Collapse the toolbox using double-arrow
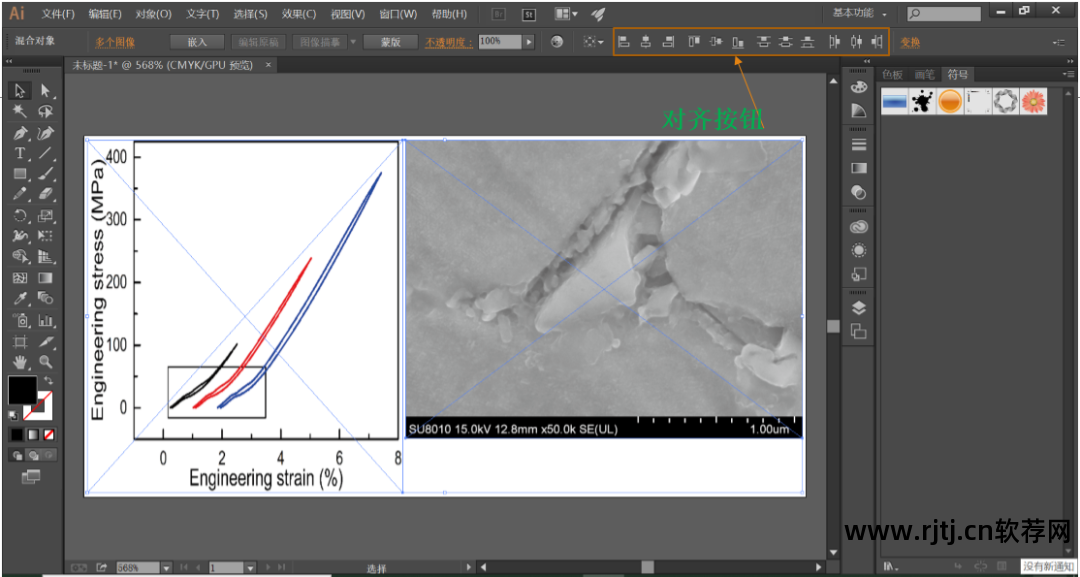The image size is (1080, 577). tap(10, 61)
